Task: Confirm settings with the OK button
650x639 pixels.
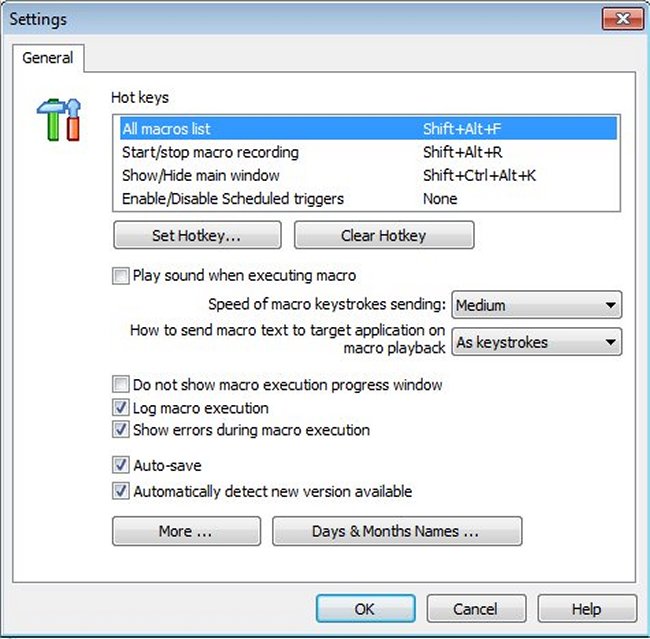Action: click(365, 609)
